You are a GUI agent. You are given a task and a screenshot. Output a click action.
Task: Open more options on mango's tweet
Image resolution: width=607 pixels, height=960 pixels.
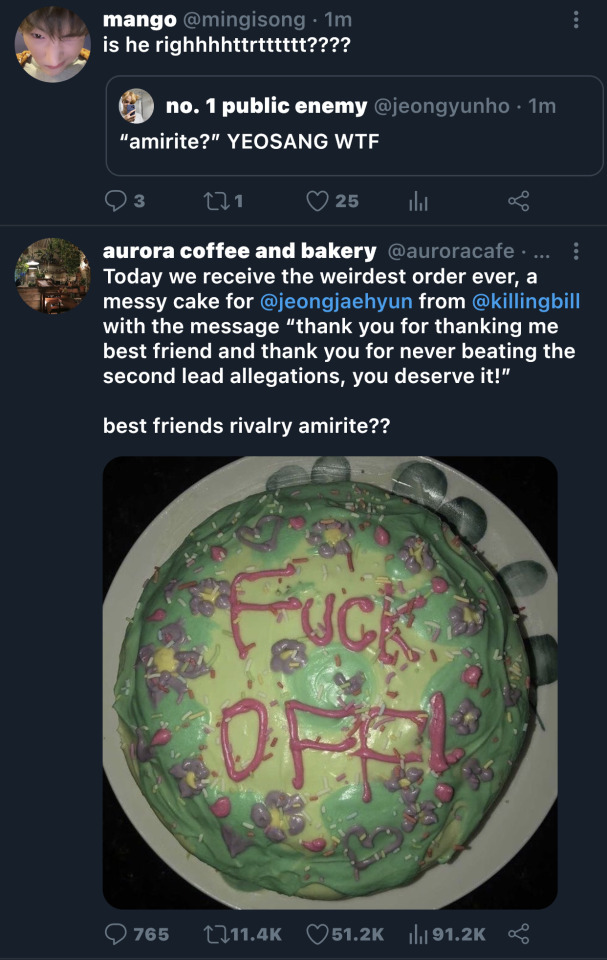coord(575,20)
